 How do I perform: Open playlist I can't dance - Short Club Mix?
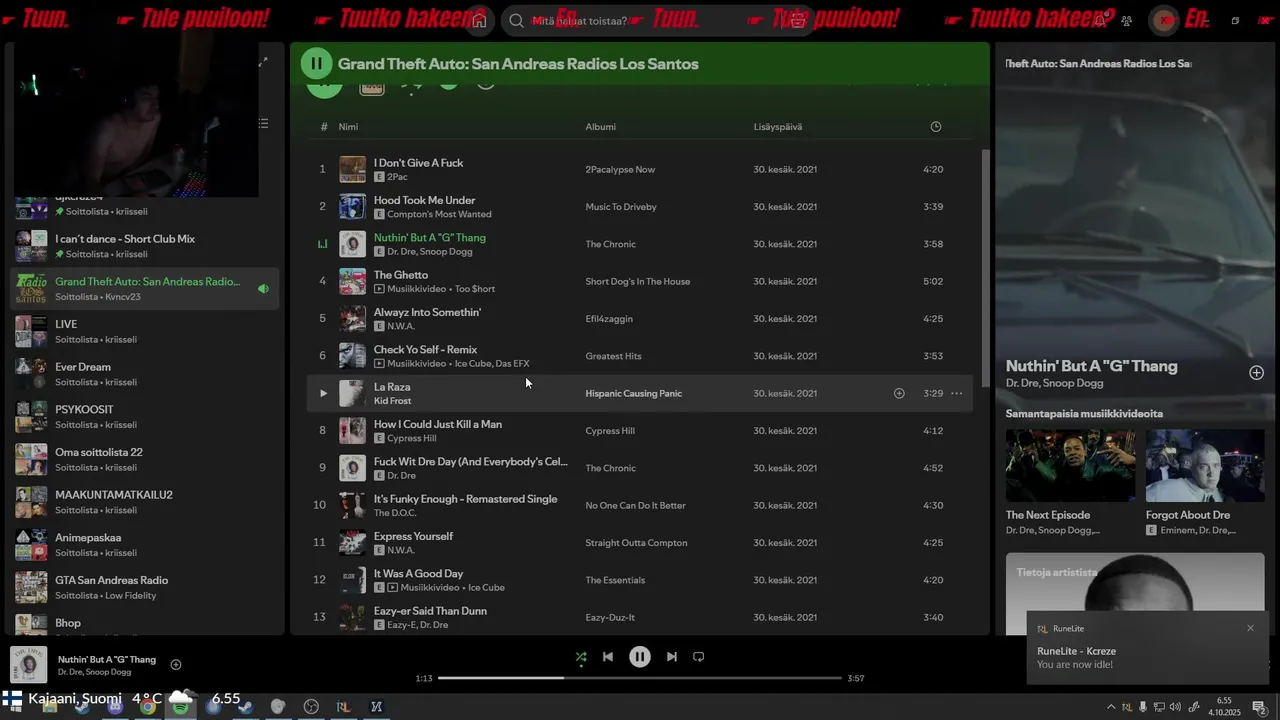pyautogui.click(x=145, y=246)
